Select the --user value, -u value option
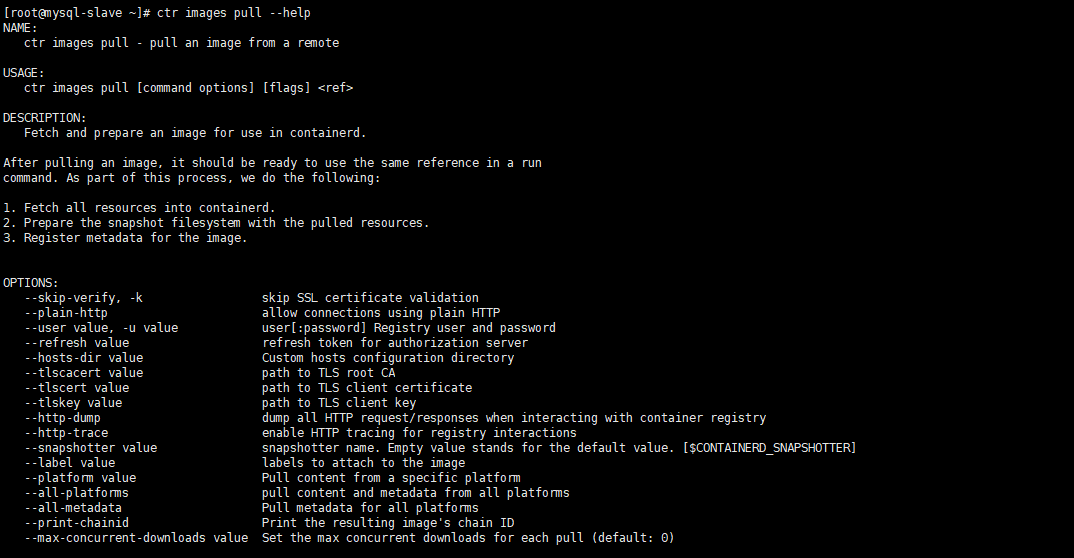This screenshot has width=1074, height=558. (x=101, y=328)
